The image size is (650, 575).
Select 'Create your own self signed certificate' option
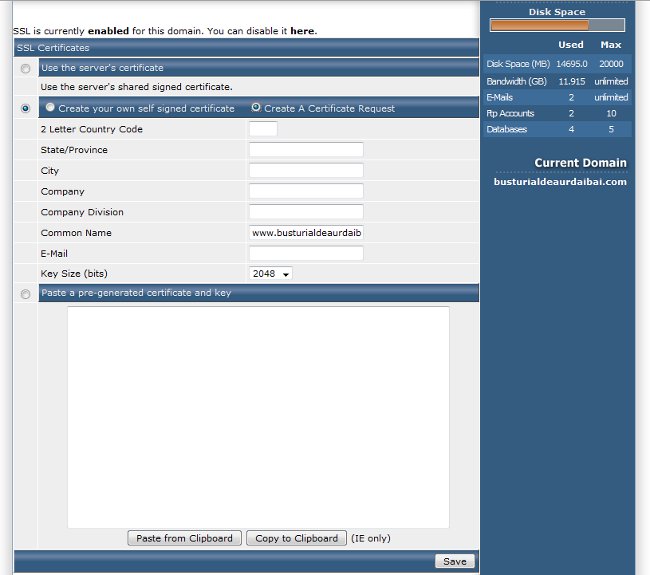50,108
